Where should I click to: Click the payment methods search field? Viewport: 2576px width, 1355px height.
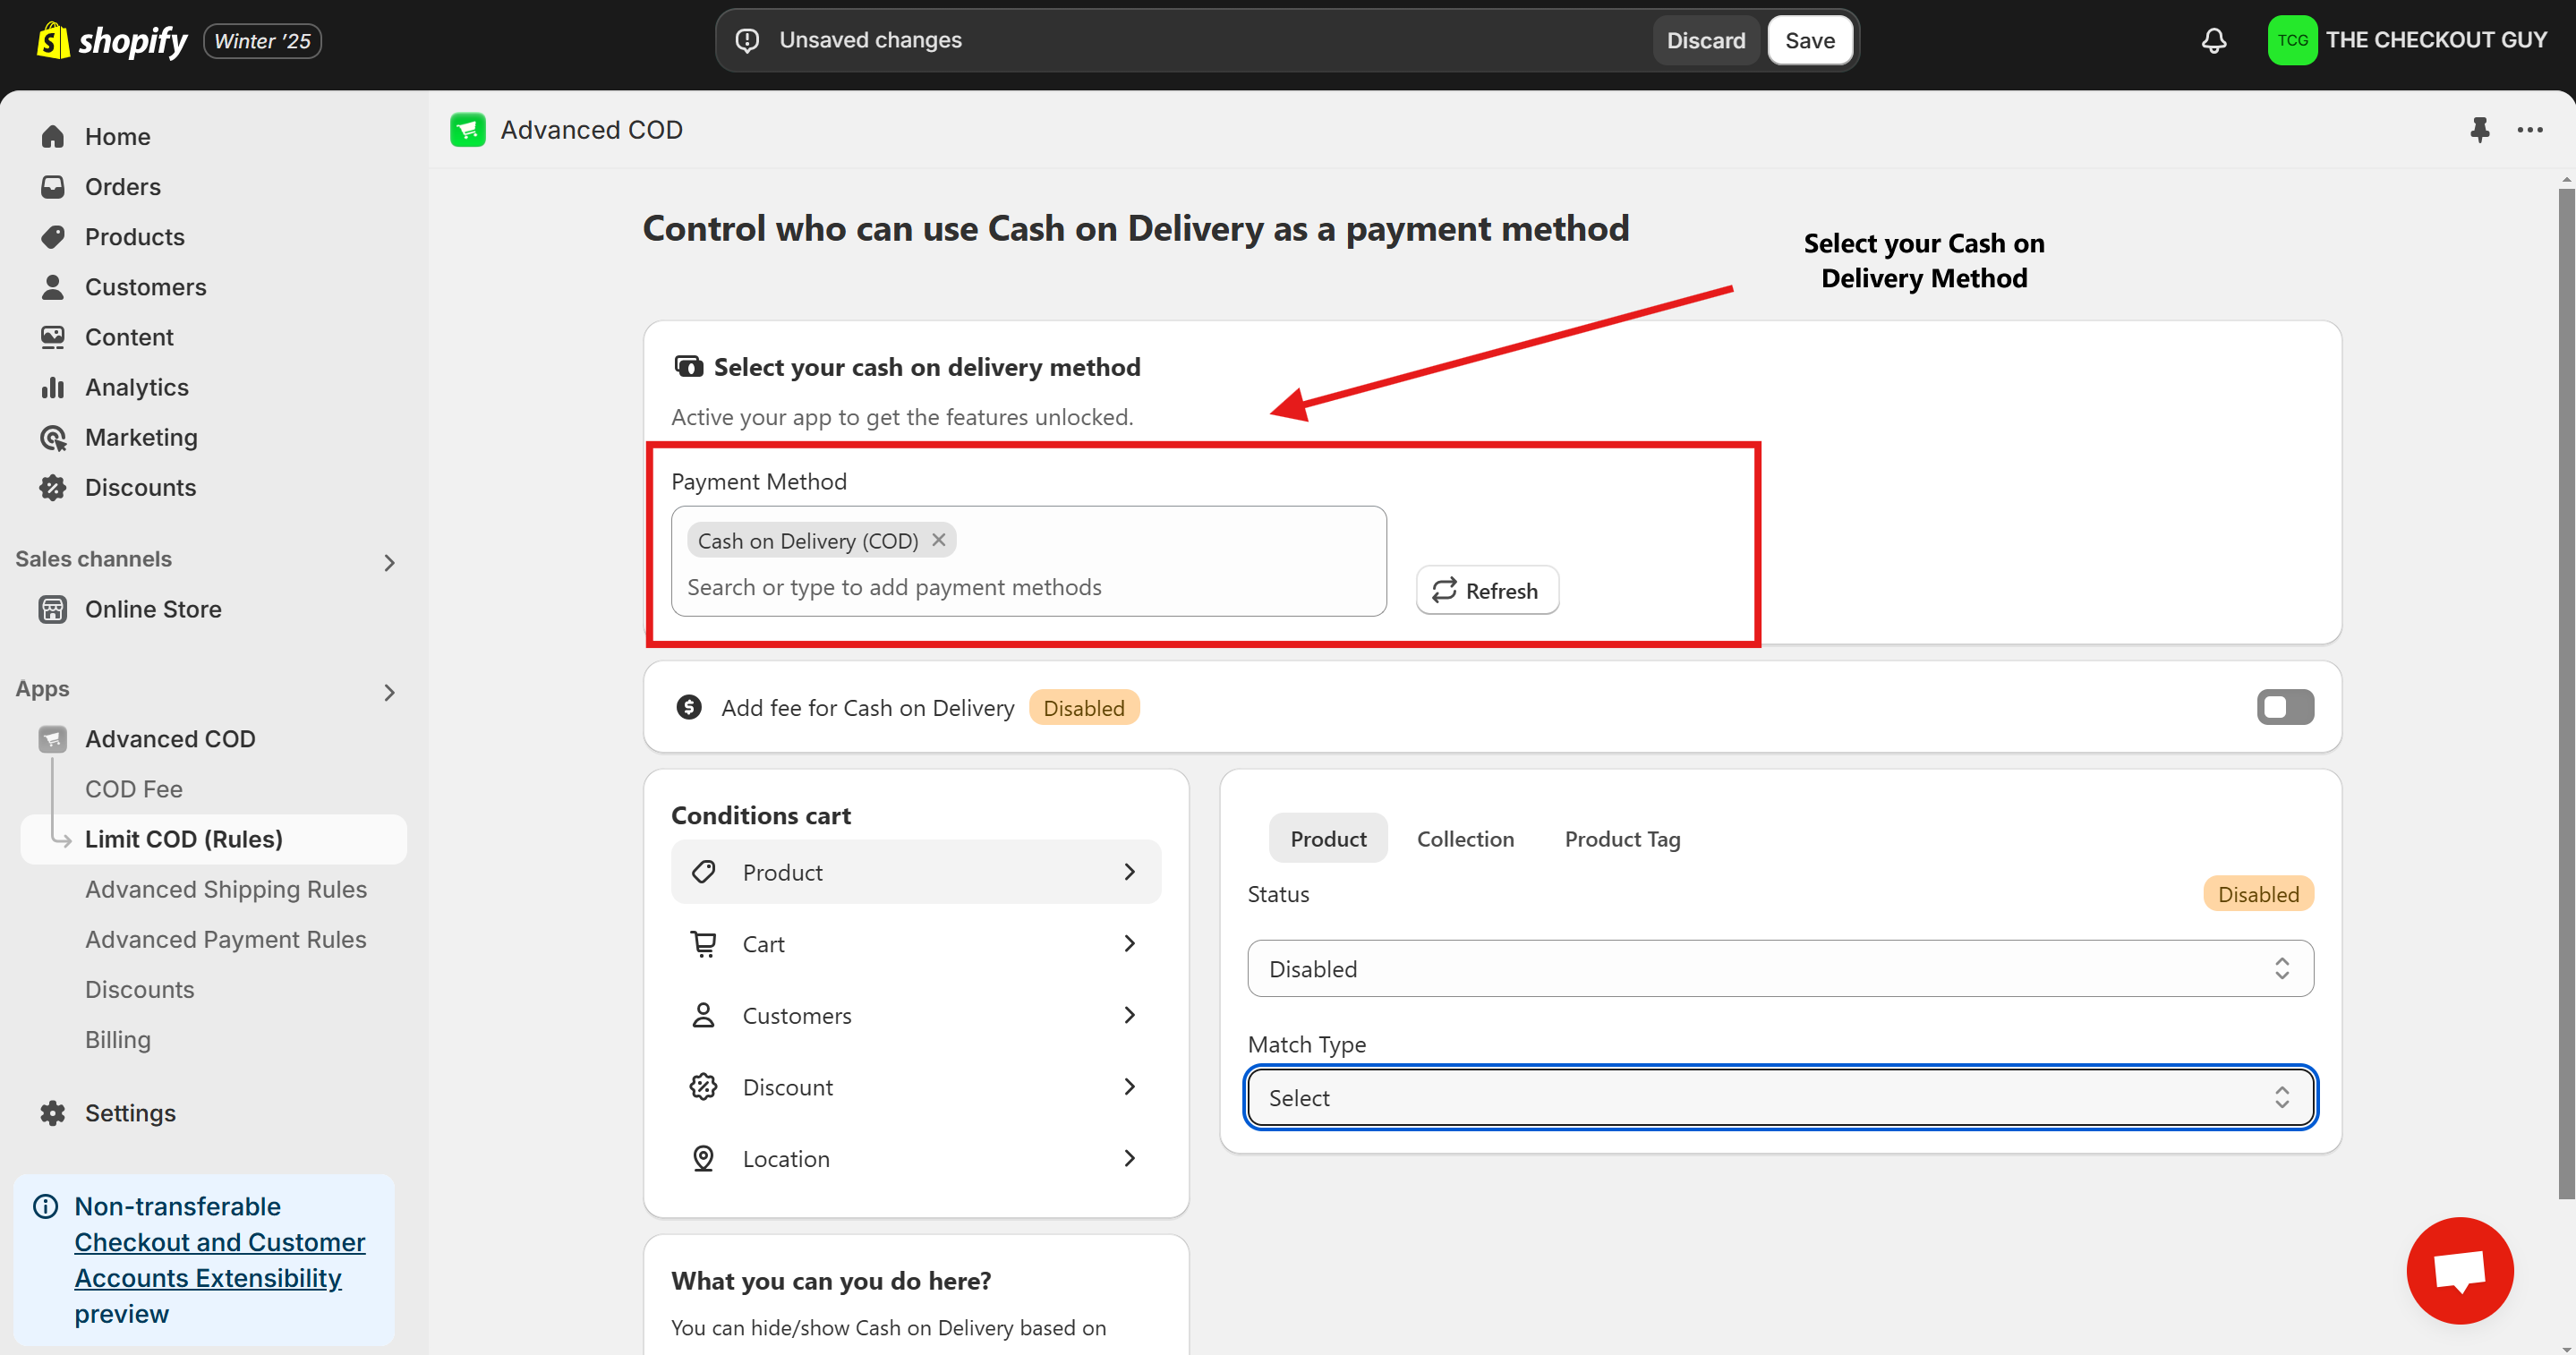[x=1030, y=587]
